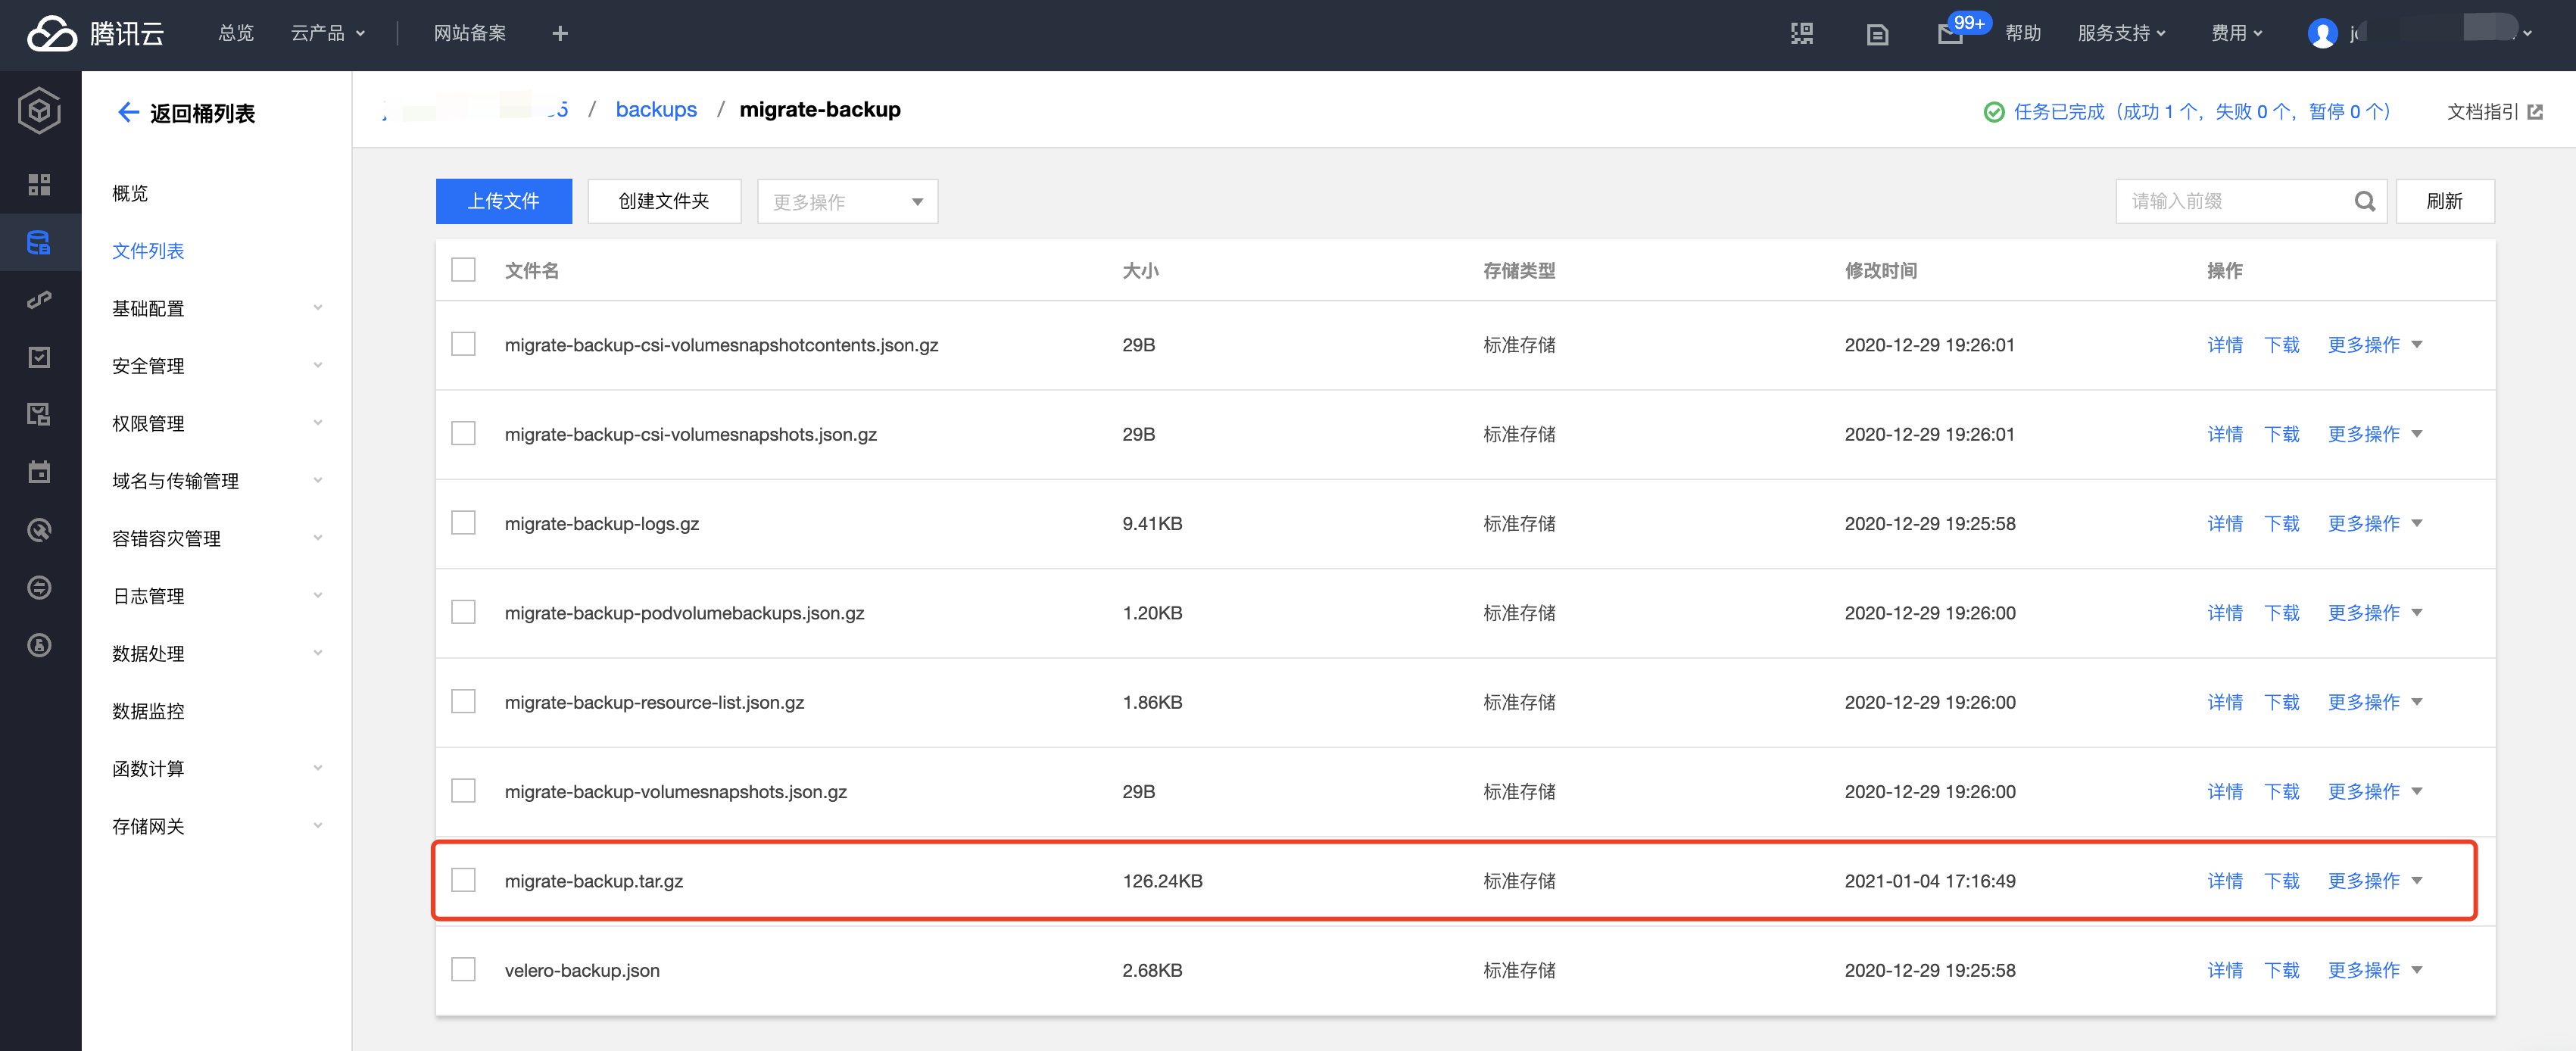Open the grid overview sidebar icon
The height and width of the screenshot is (1051, 2576).
coord(39,184)
